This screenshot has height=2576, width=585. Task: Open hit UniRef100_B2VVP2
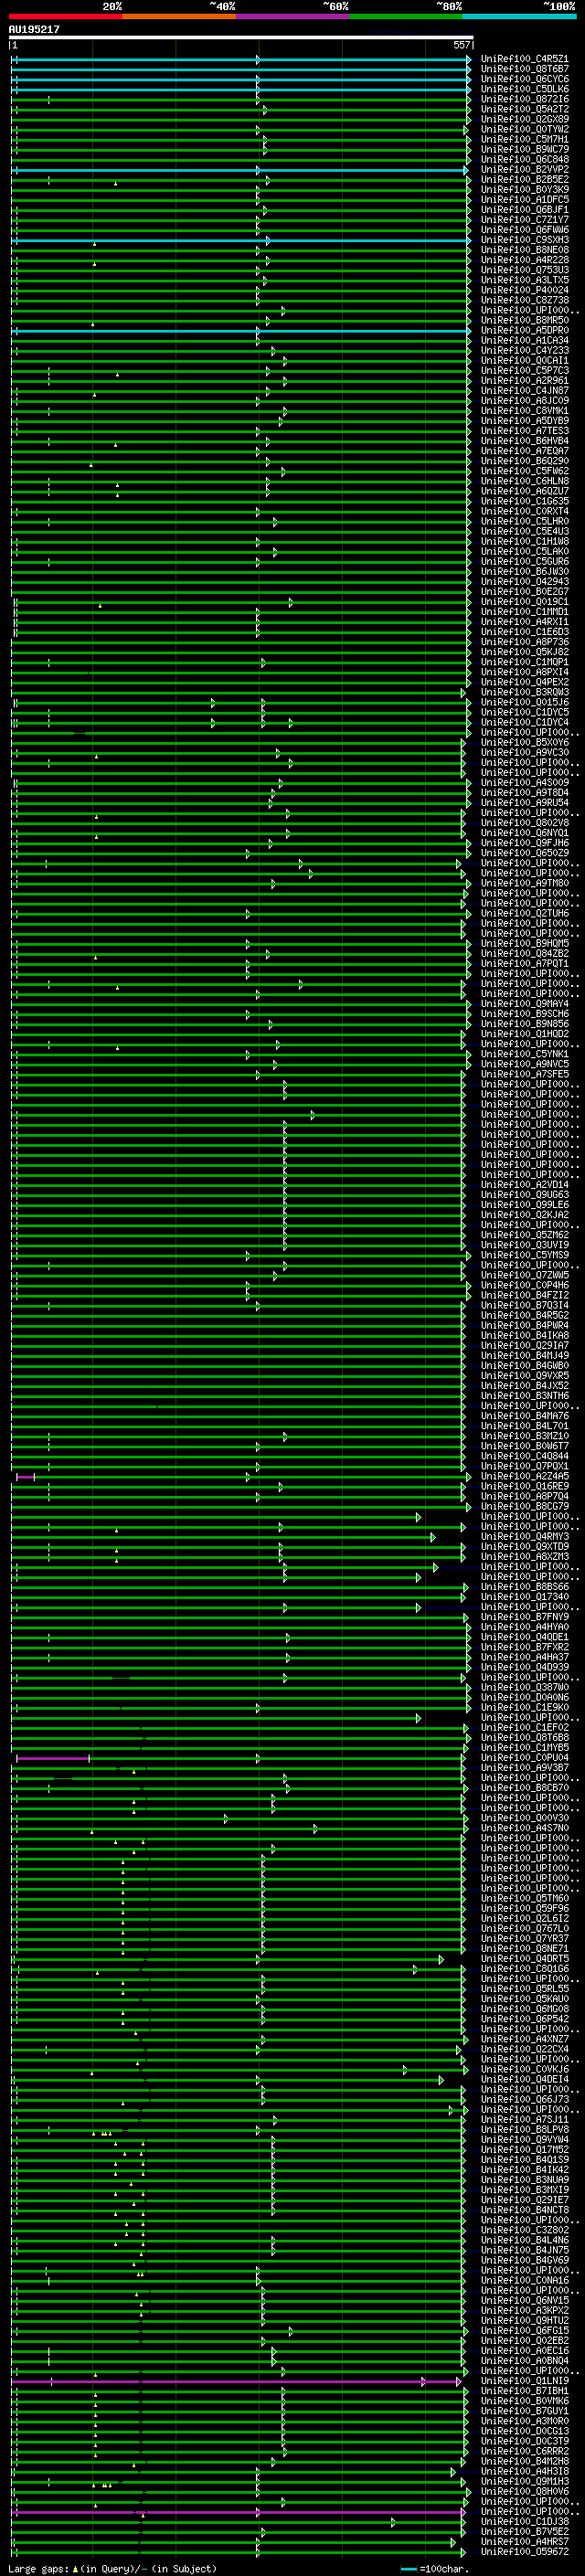click(524, 170)
